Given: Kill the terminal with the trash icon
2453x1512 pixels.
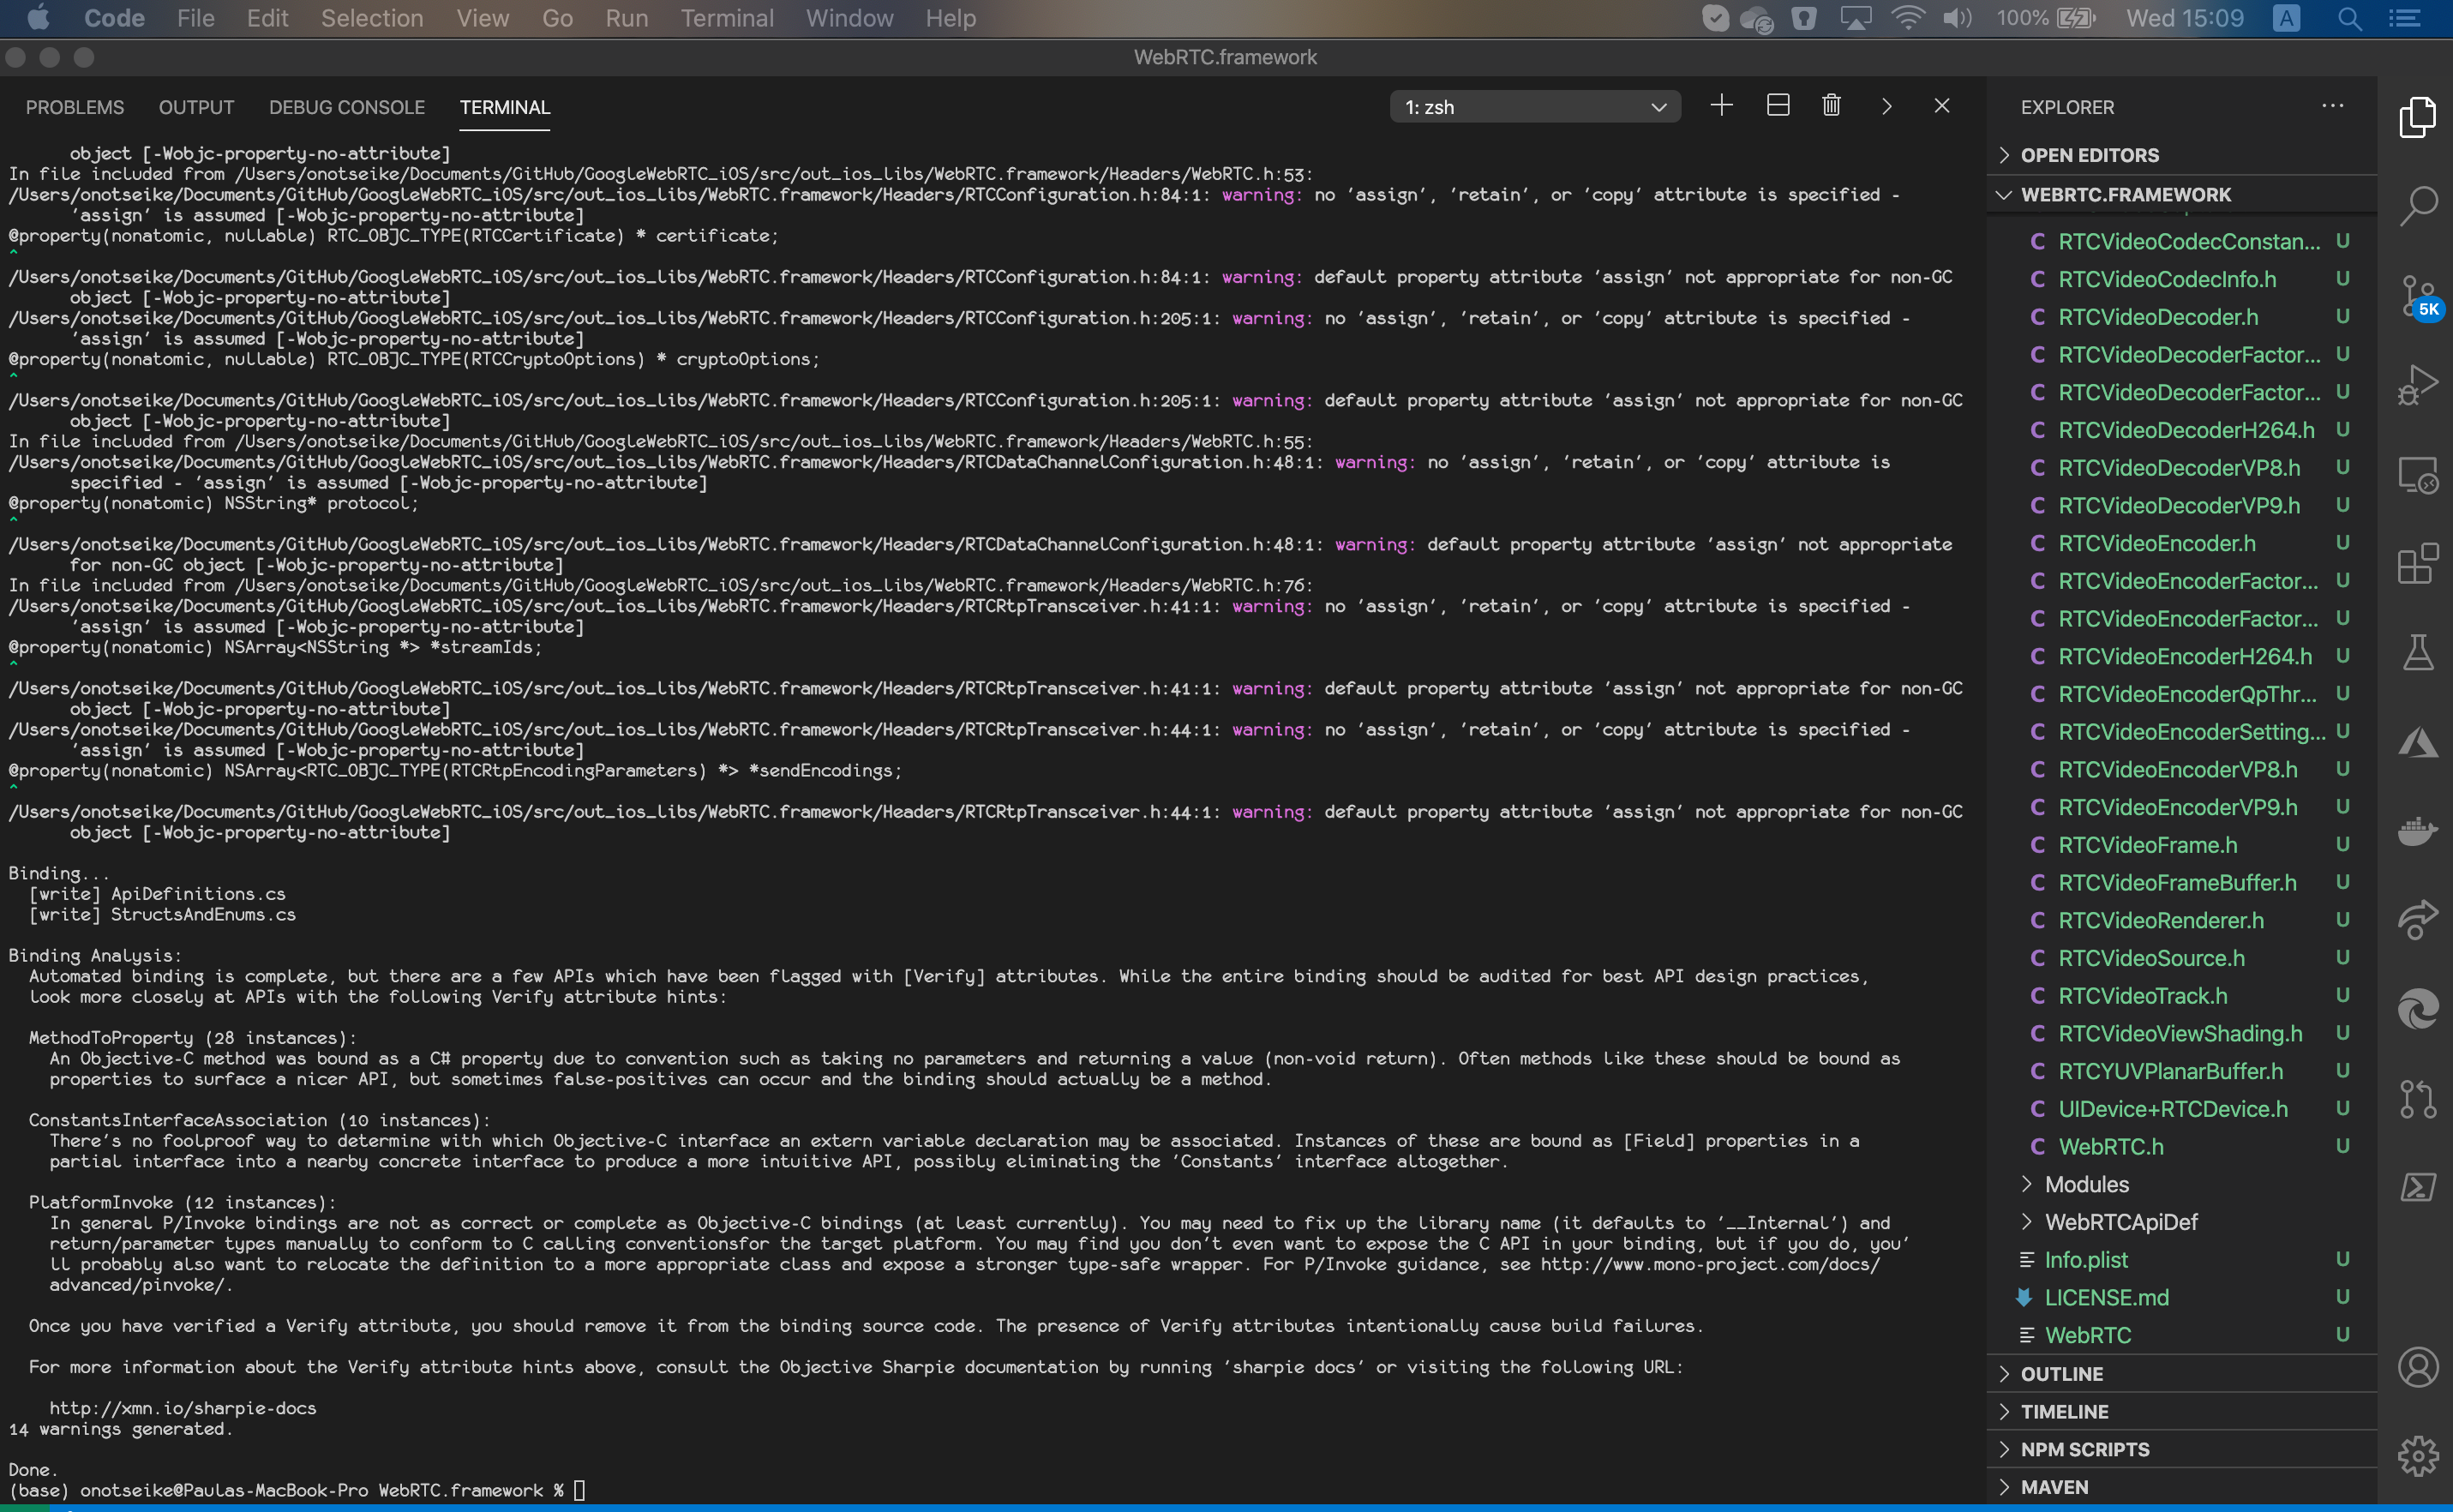Looking at the screenshot, I should point(1830,105).
